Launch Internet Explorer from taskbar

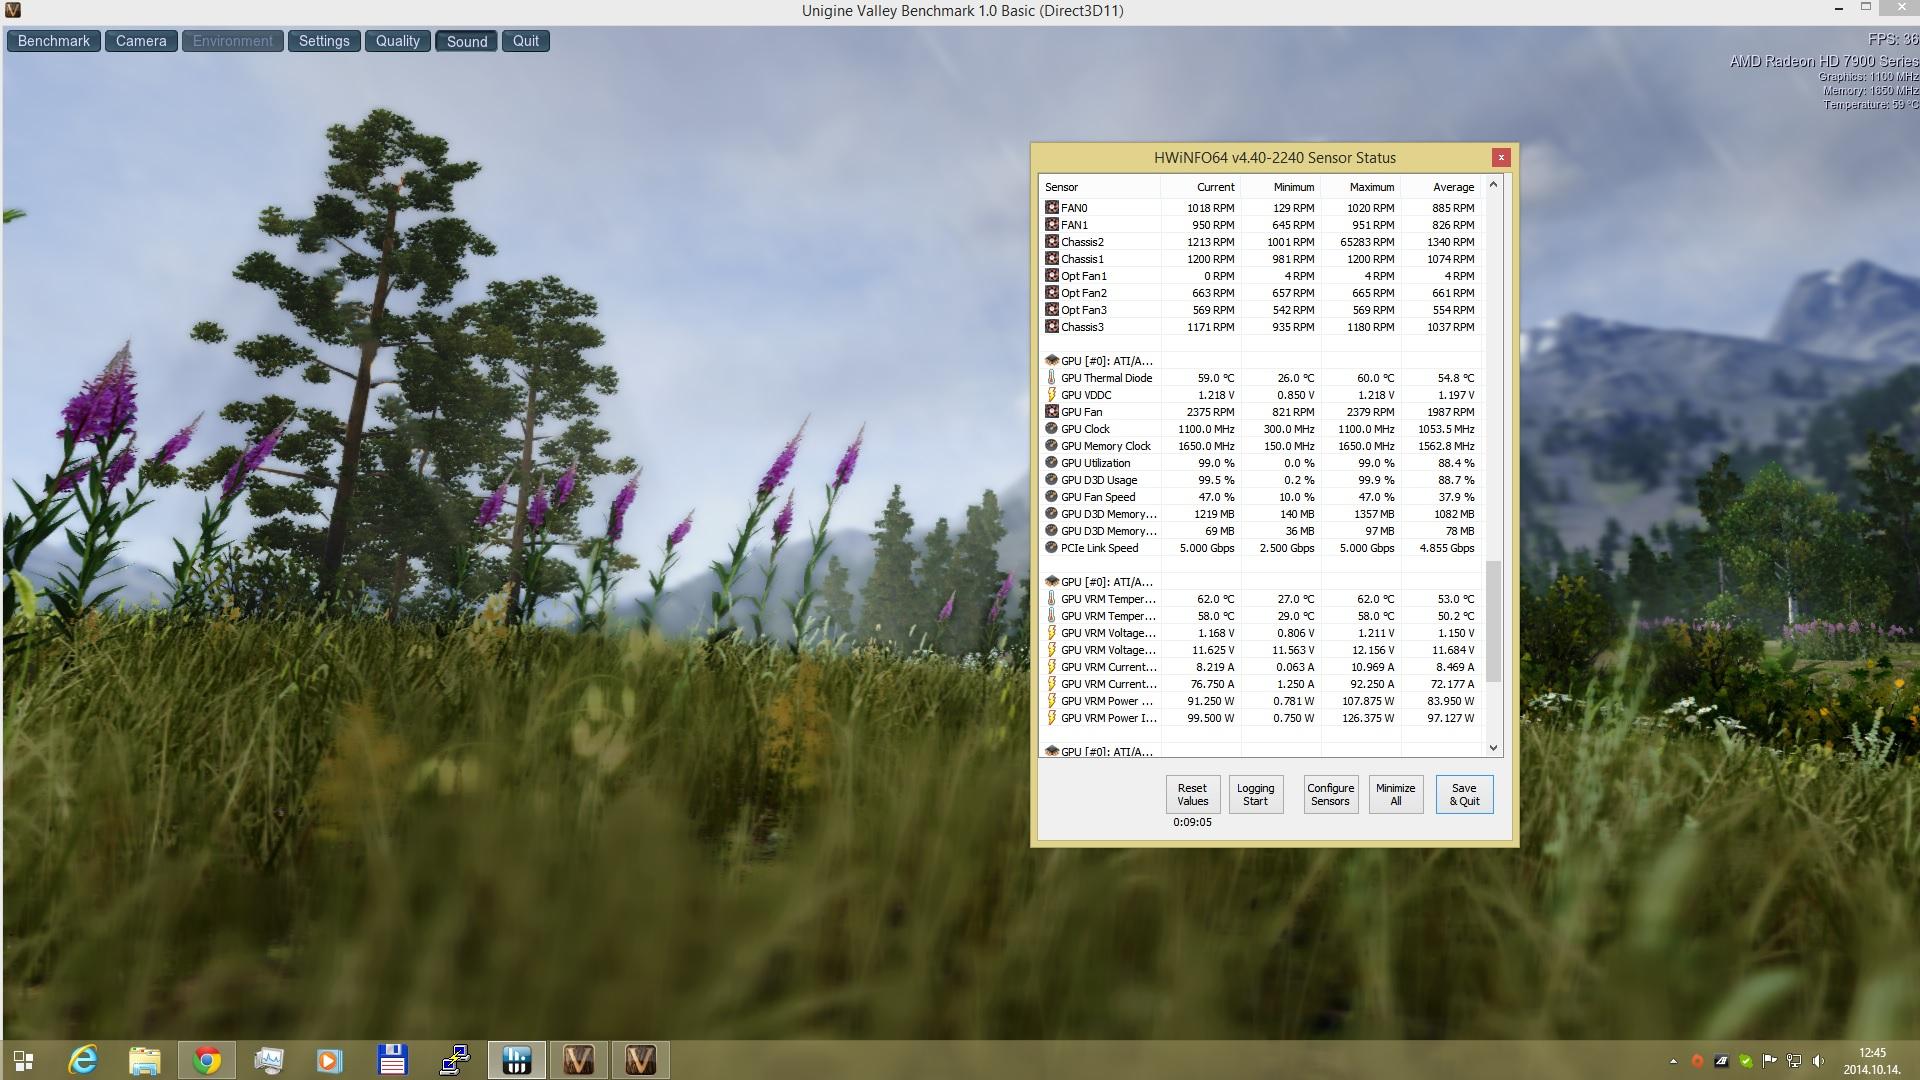(83, 1060)
